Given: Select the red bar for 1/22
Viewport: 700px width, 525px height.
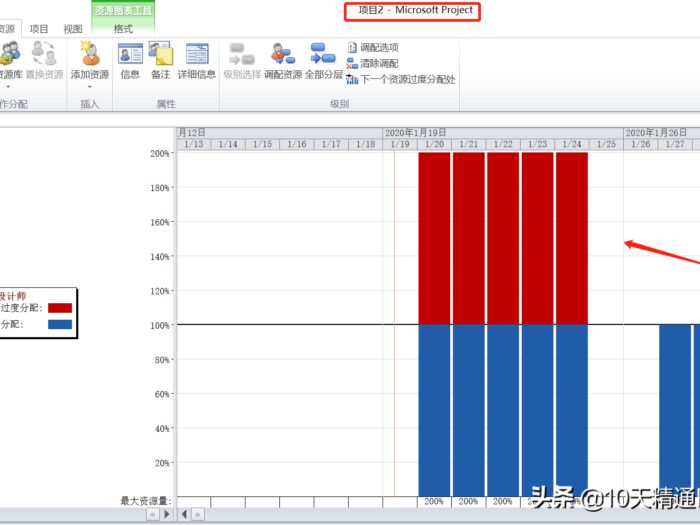Looking at the screenshot, I should point(503,238).
